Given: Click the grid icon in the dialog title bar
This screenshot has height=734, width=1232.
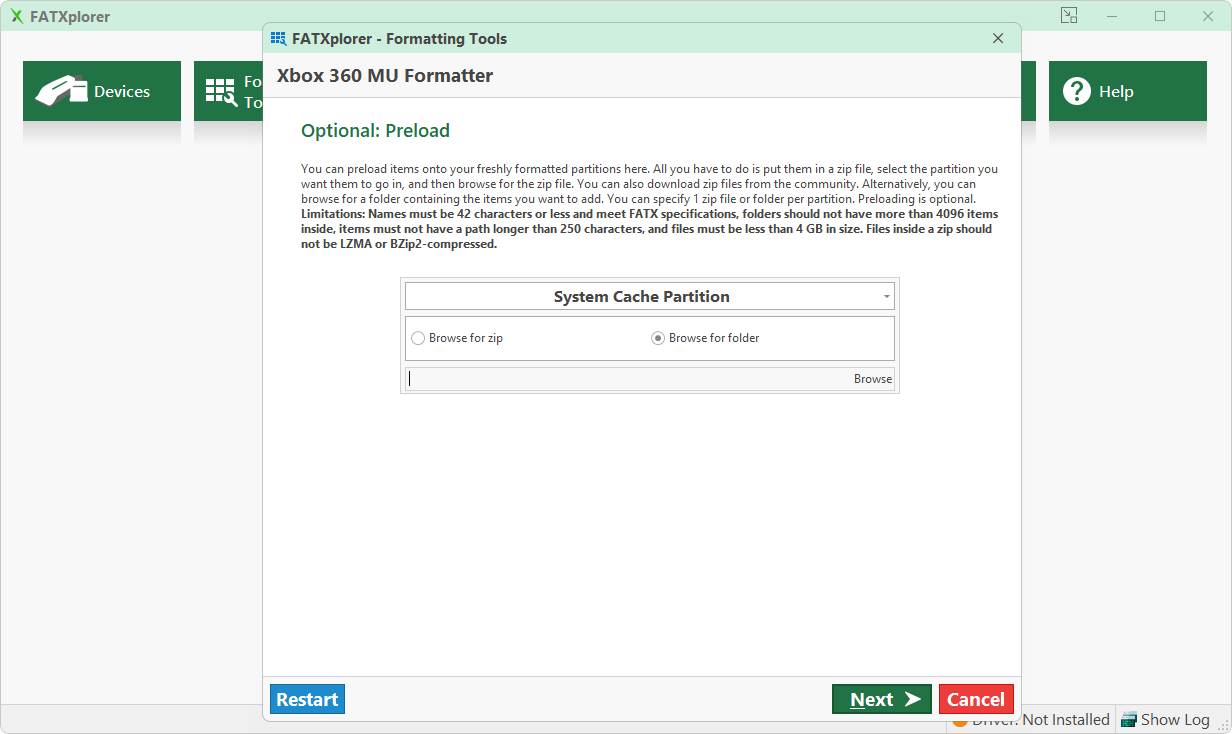Looking at the screenshot, I should click(x=279, y=39).
